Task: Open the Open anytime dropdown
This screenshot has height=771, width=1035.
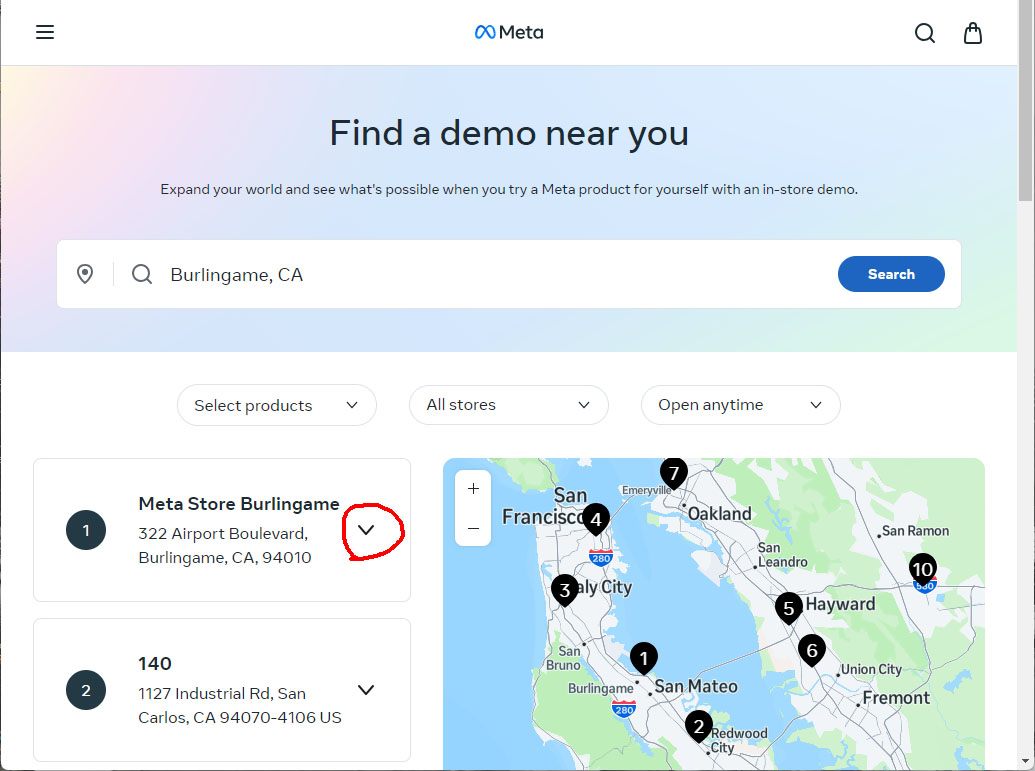Action: (740, 405)
